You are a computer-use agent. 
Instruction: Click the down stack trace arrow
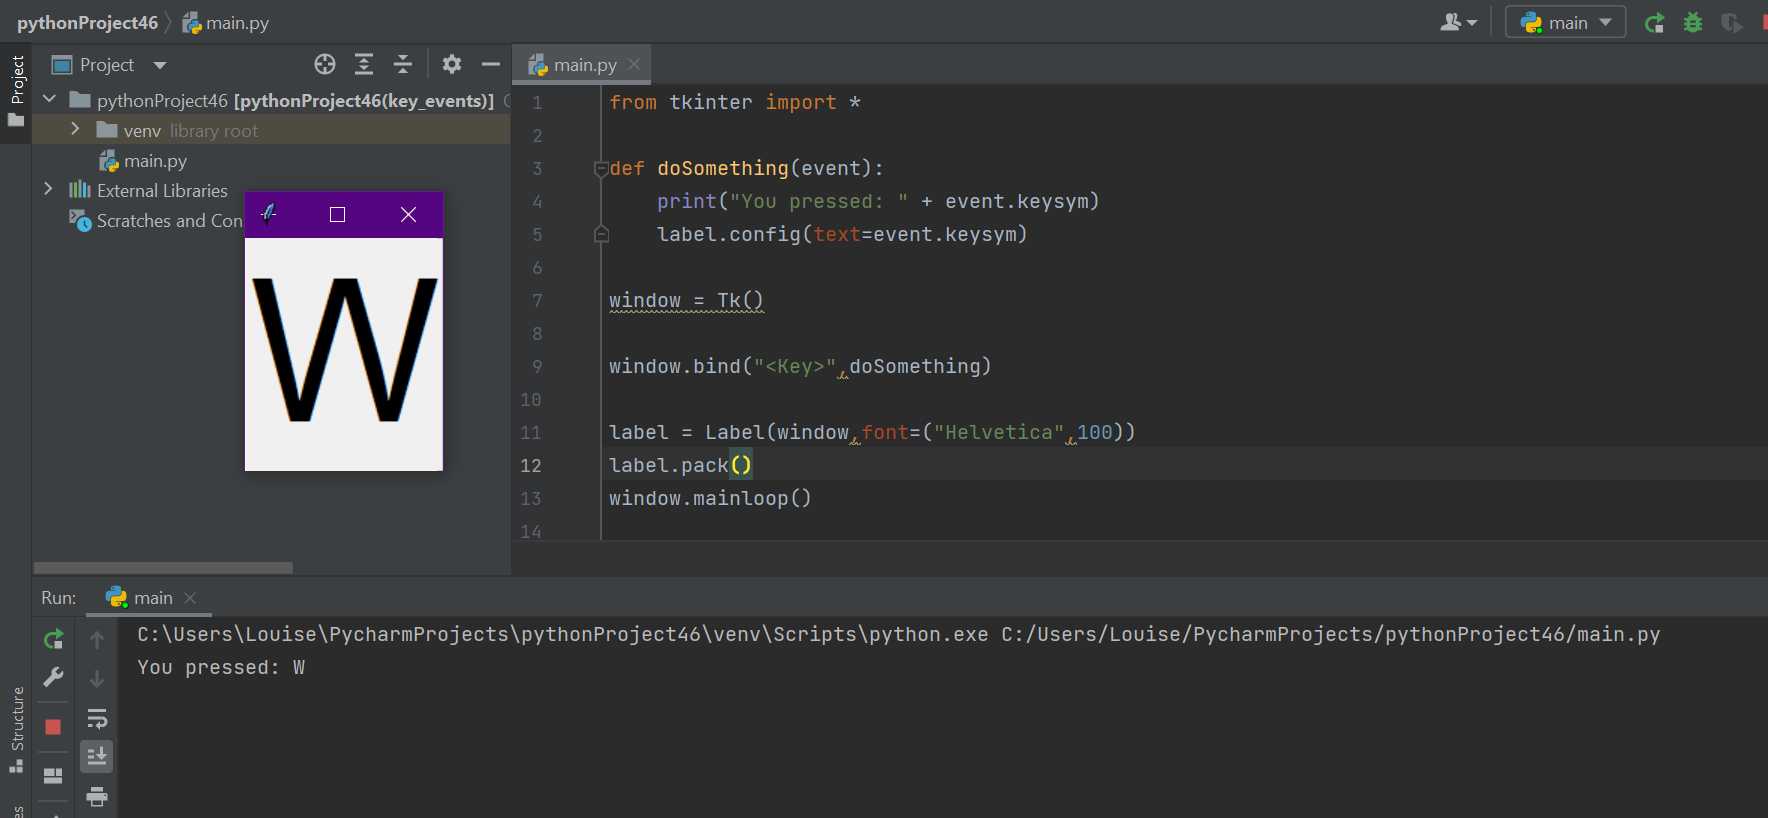tap(97, 679)
